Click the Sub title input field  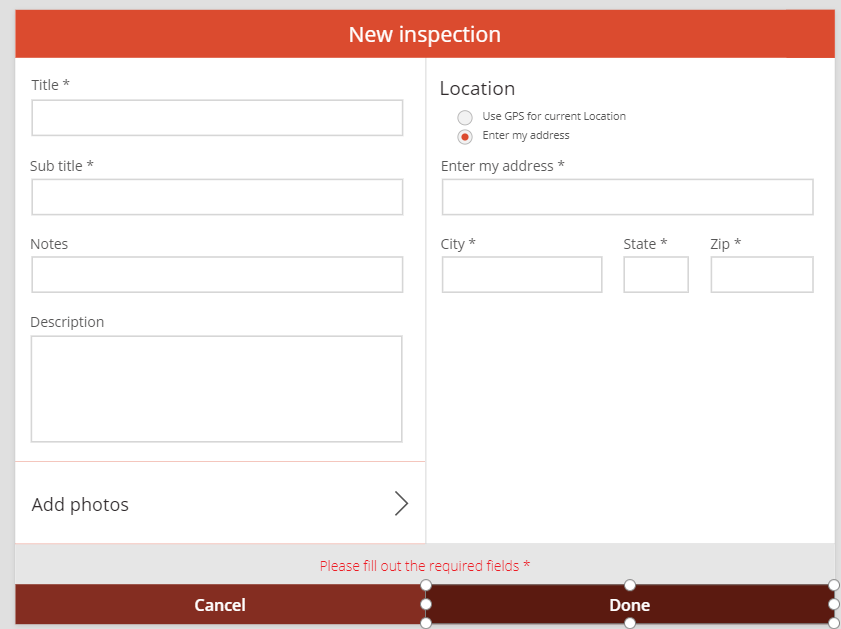pyautogui.click(x=217, y=197)
